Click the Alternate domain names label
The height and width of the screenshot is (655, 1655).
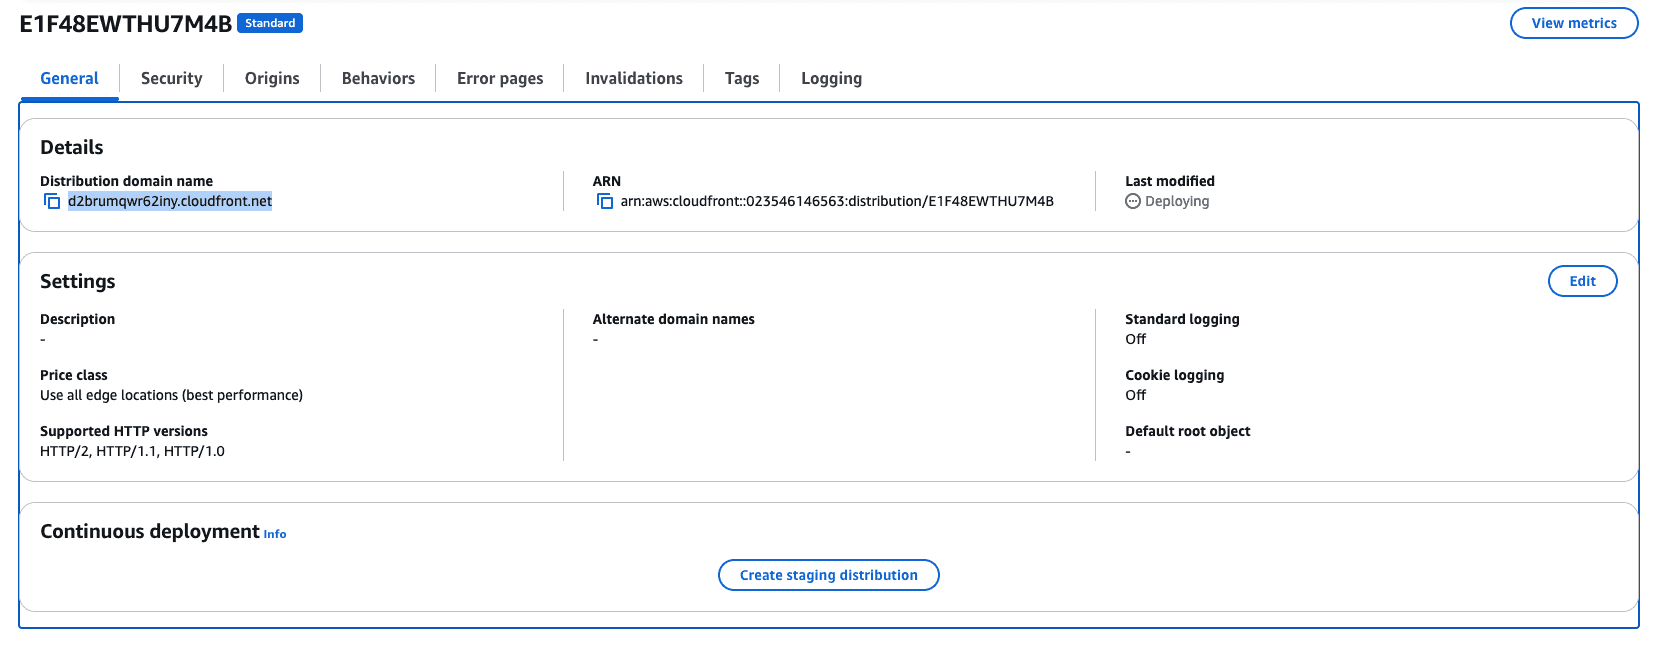click(673, 319)
